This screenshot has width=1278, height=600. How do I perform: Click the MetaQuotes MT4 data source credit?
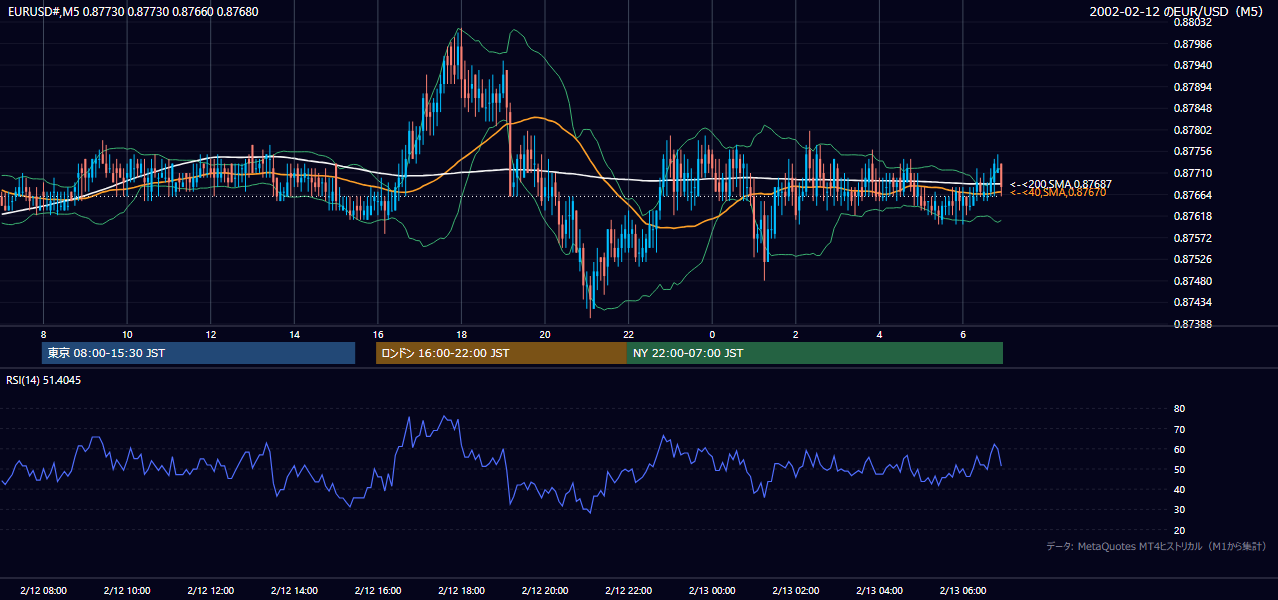pyautogui.click(x=1156, y=546)
